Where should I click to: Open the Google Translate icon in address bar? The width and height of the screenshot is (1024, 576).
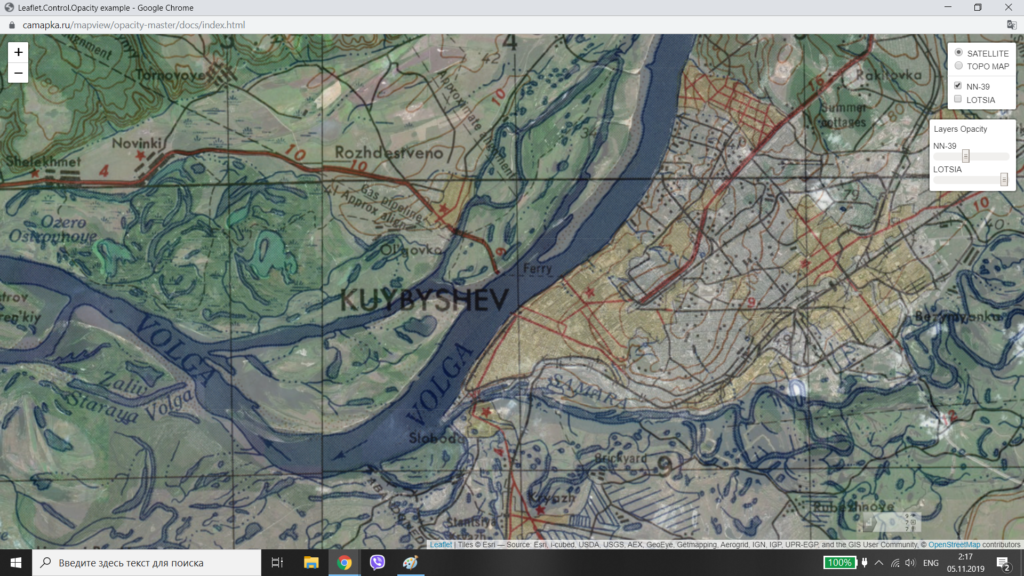(x=1010, y=24)
